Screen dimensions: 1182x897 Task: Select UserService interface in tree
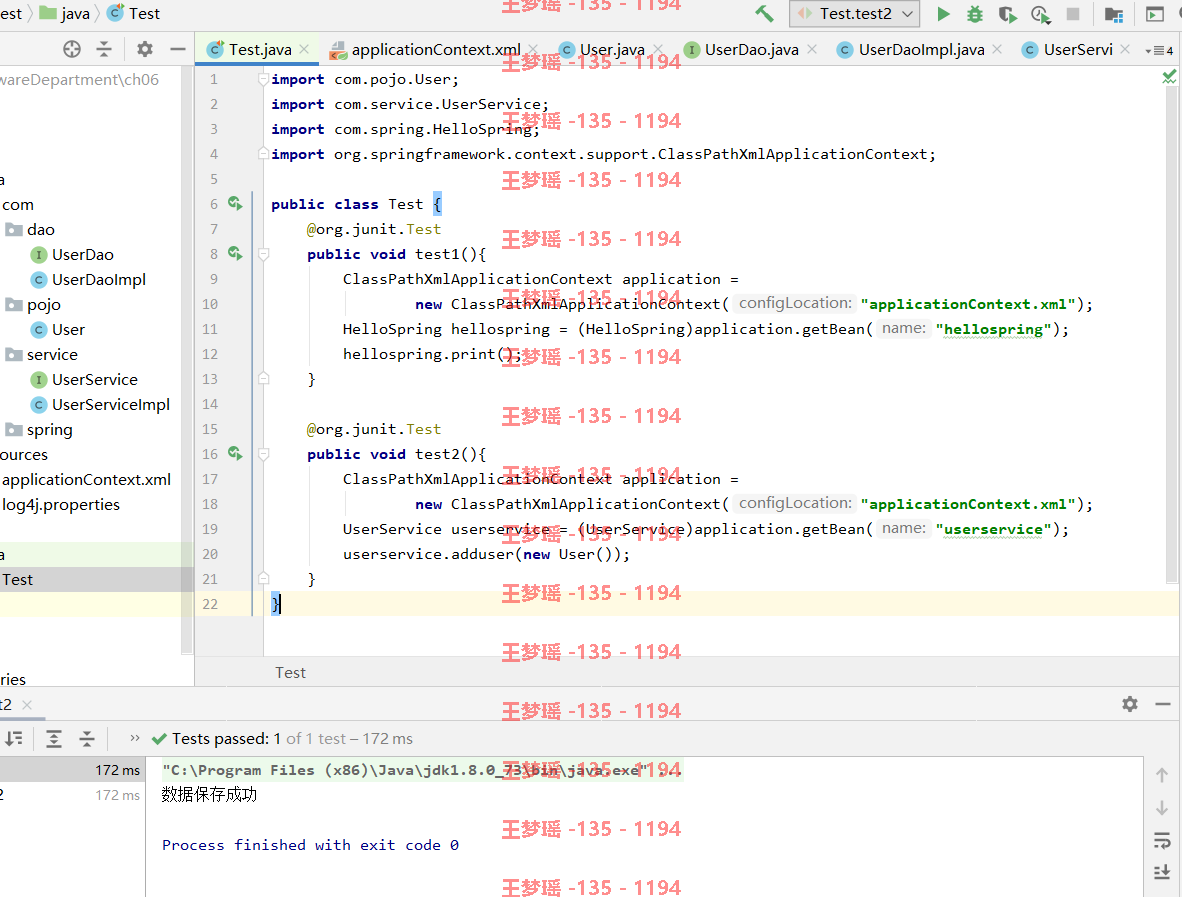point(84,380)
